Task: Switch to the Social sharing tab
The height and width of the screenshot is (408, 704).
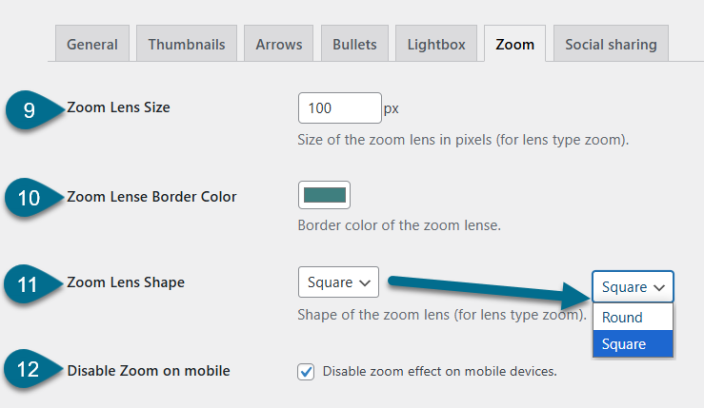Action: pyautogui.click(x=611, y=44)
